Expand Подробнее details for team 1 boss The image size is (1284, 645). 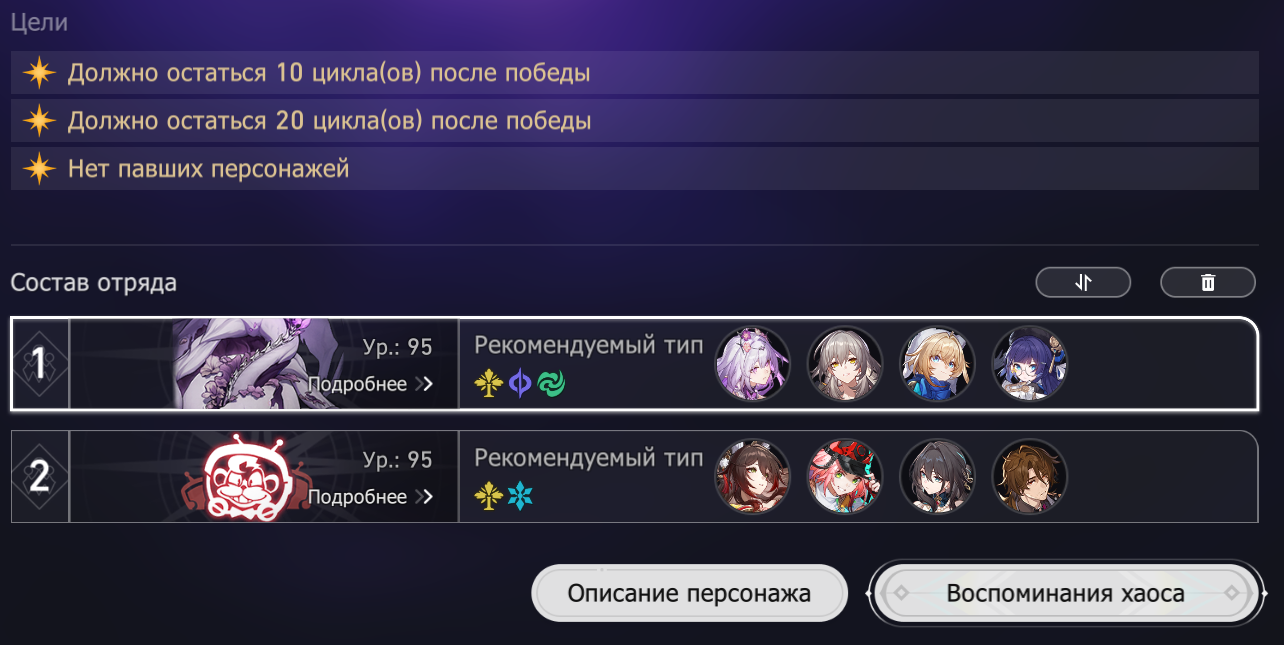pyautogui.click(x=370, y=384)
